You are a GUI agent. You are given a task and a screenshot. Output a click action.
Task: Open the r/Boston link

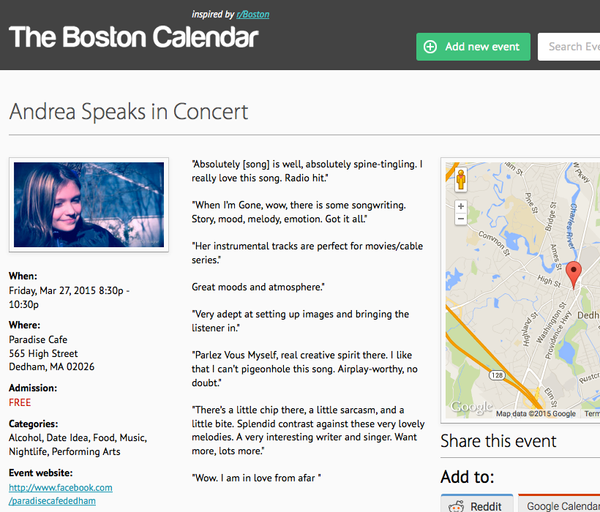253,15
